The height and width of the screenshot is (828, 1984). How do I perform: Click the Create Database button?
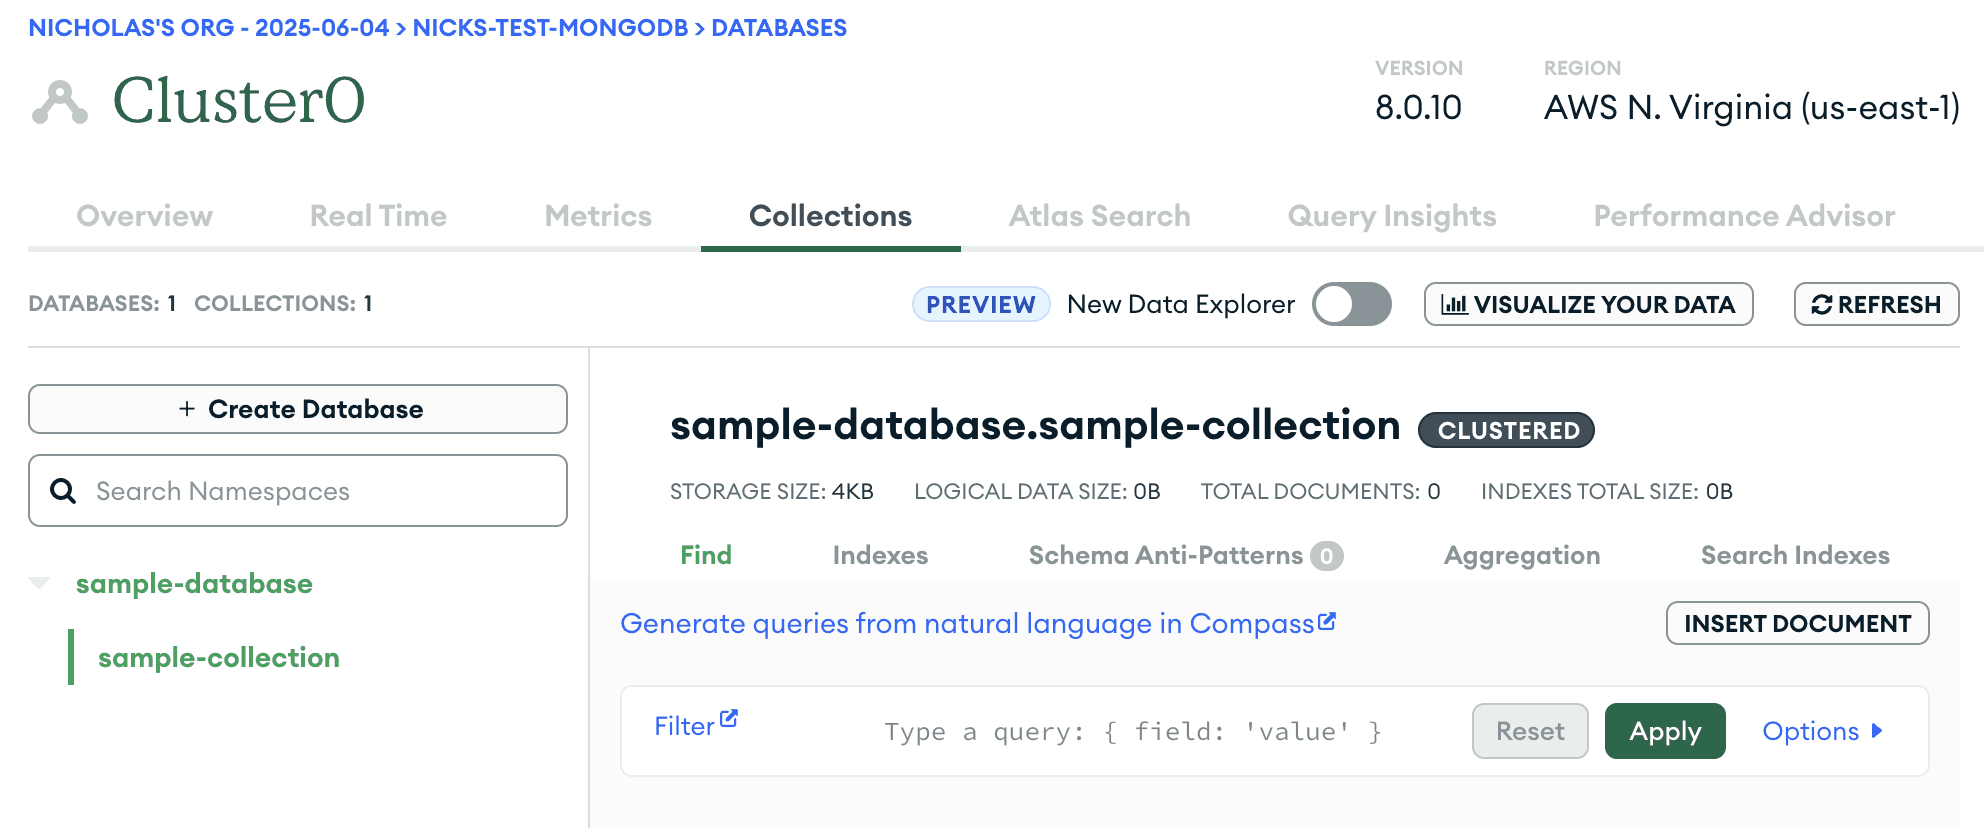pyautogui.click(x=298, y=409)
